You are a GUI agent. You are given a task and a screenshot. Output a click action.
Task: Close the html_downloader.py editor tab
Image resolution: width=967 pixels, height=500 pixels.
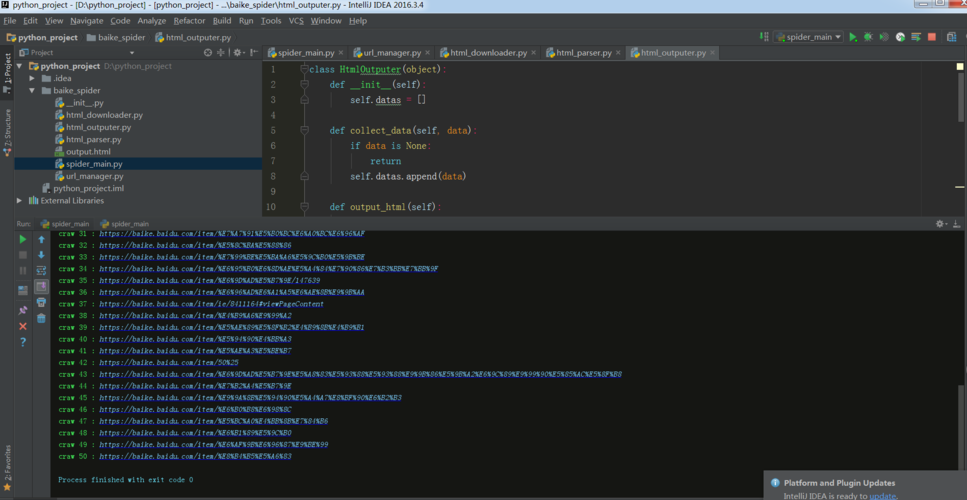[533, 53]
